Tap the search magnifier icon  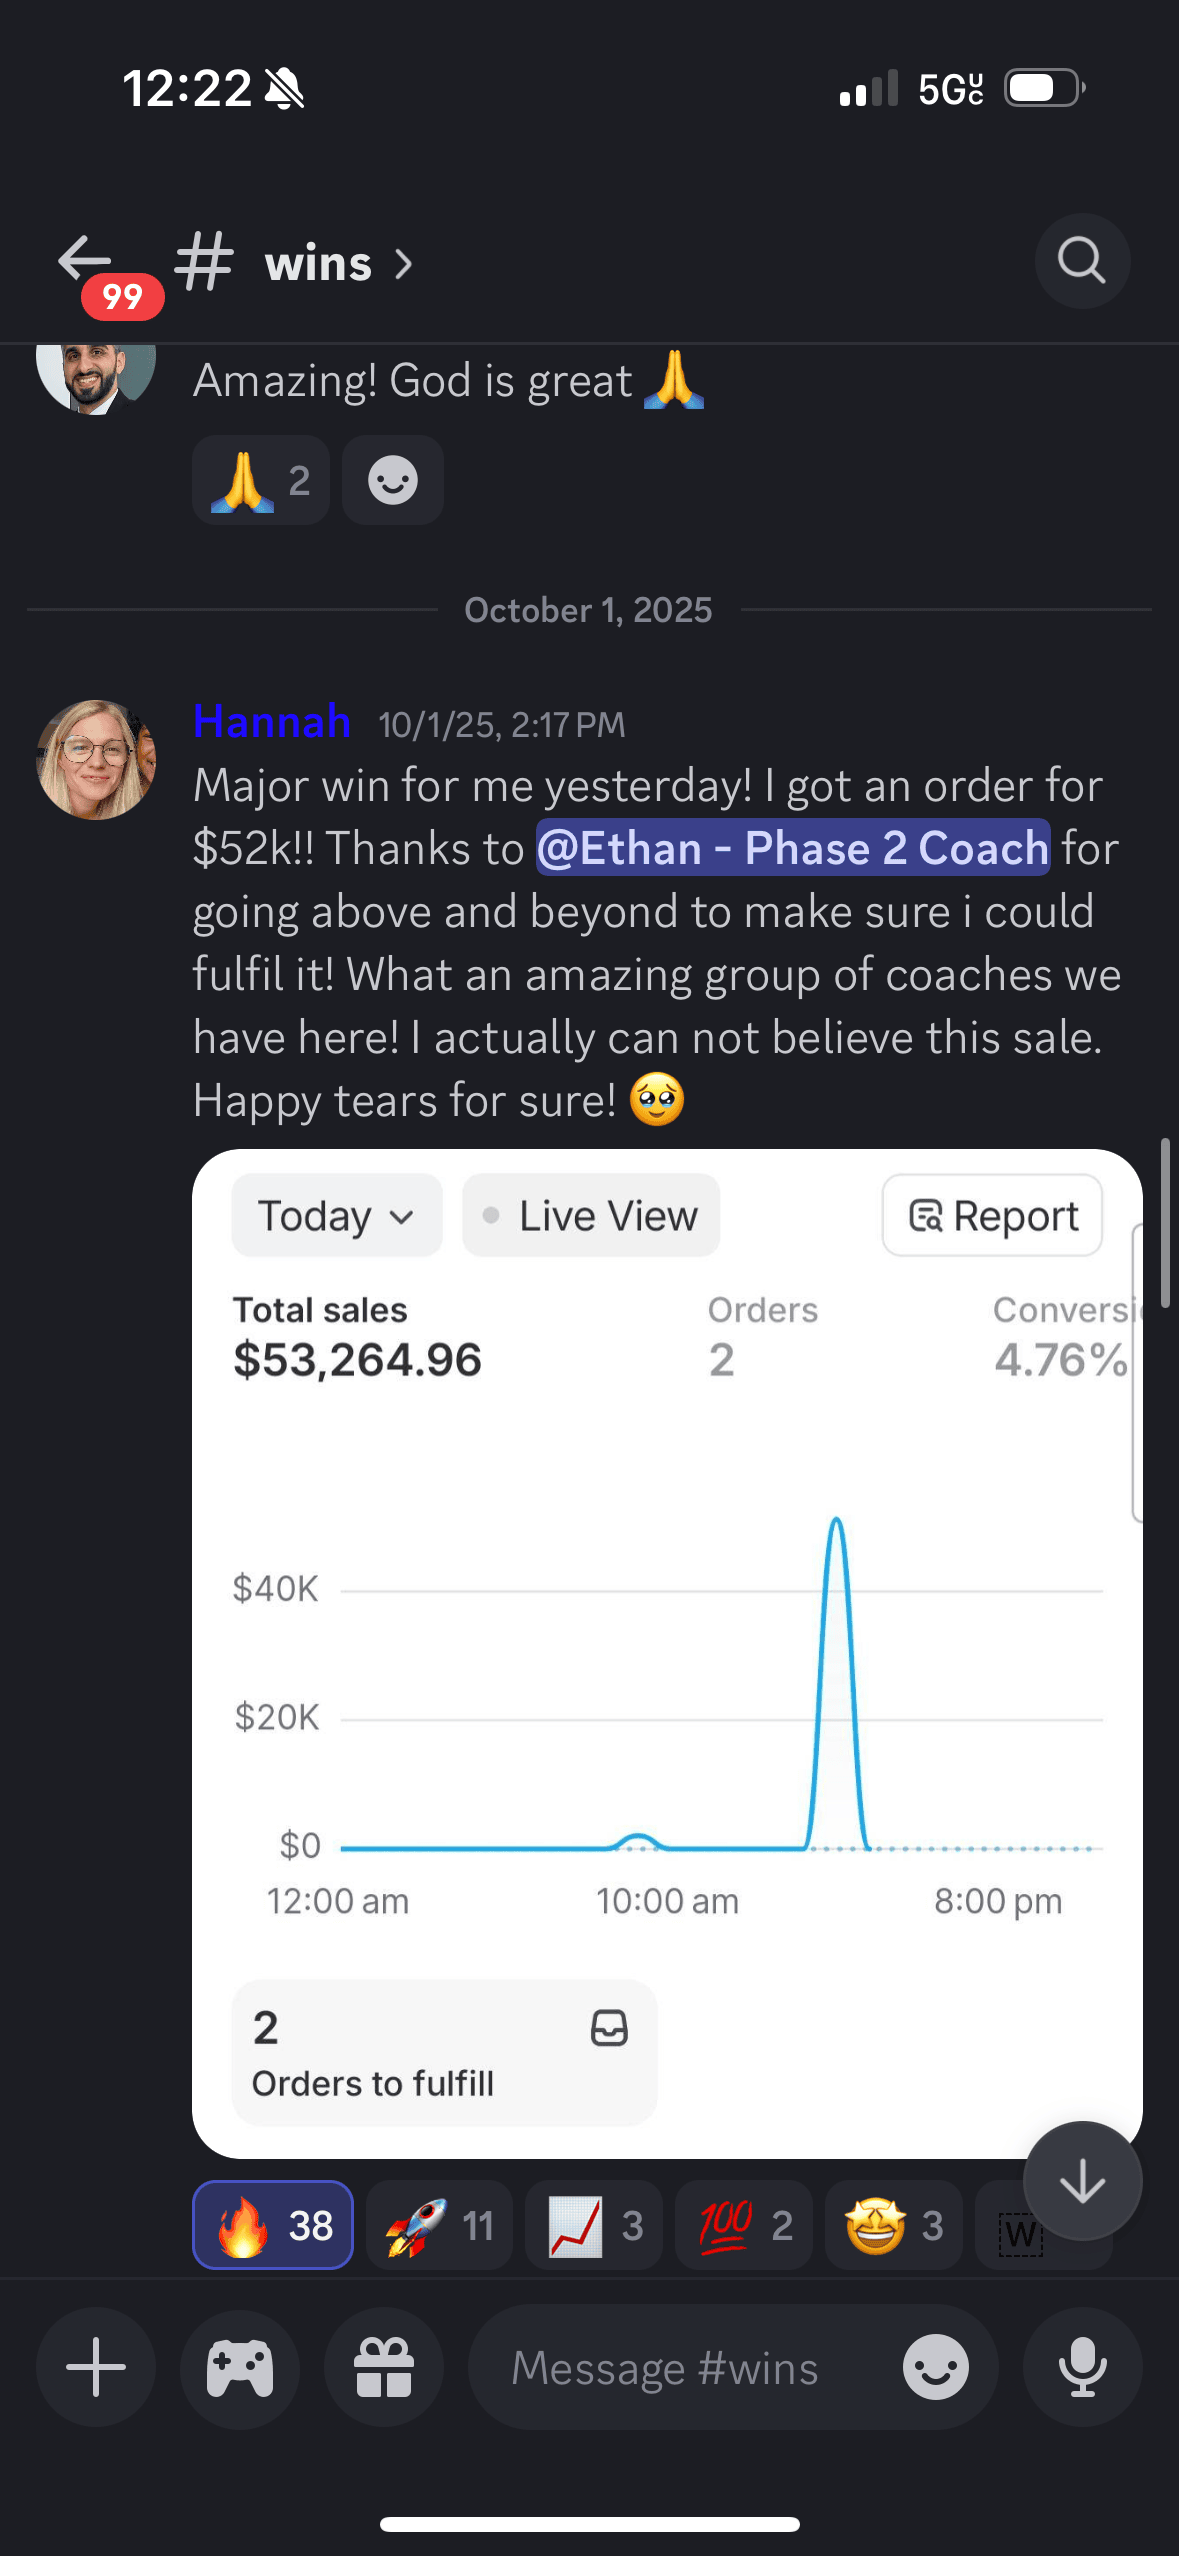coord(1082,262)
